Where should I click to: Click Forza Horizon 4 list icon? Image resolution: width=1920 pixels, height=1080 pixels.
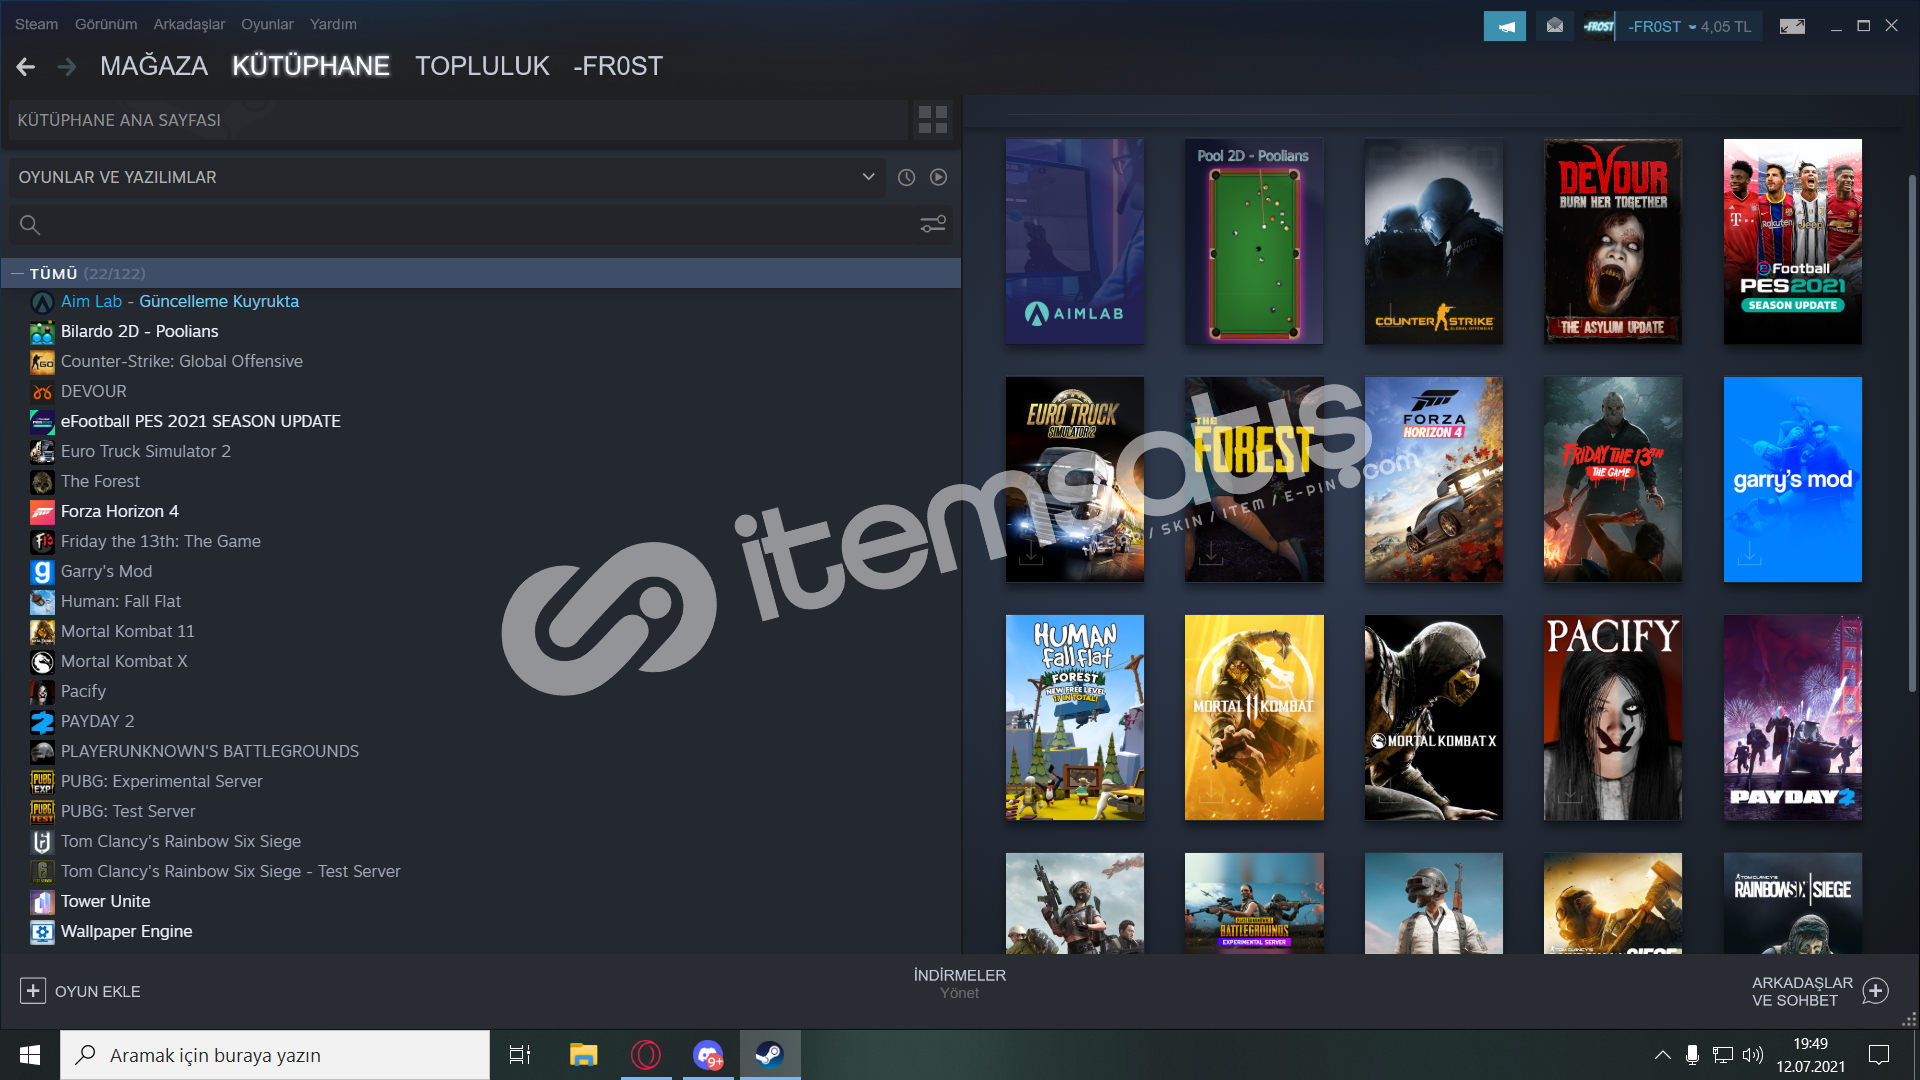click(x=42, y=512)
